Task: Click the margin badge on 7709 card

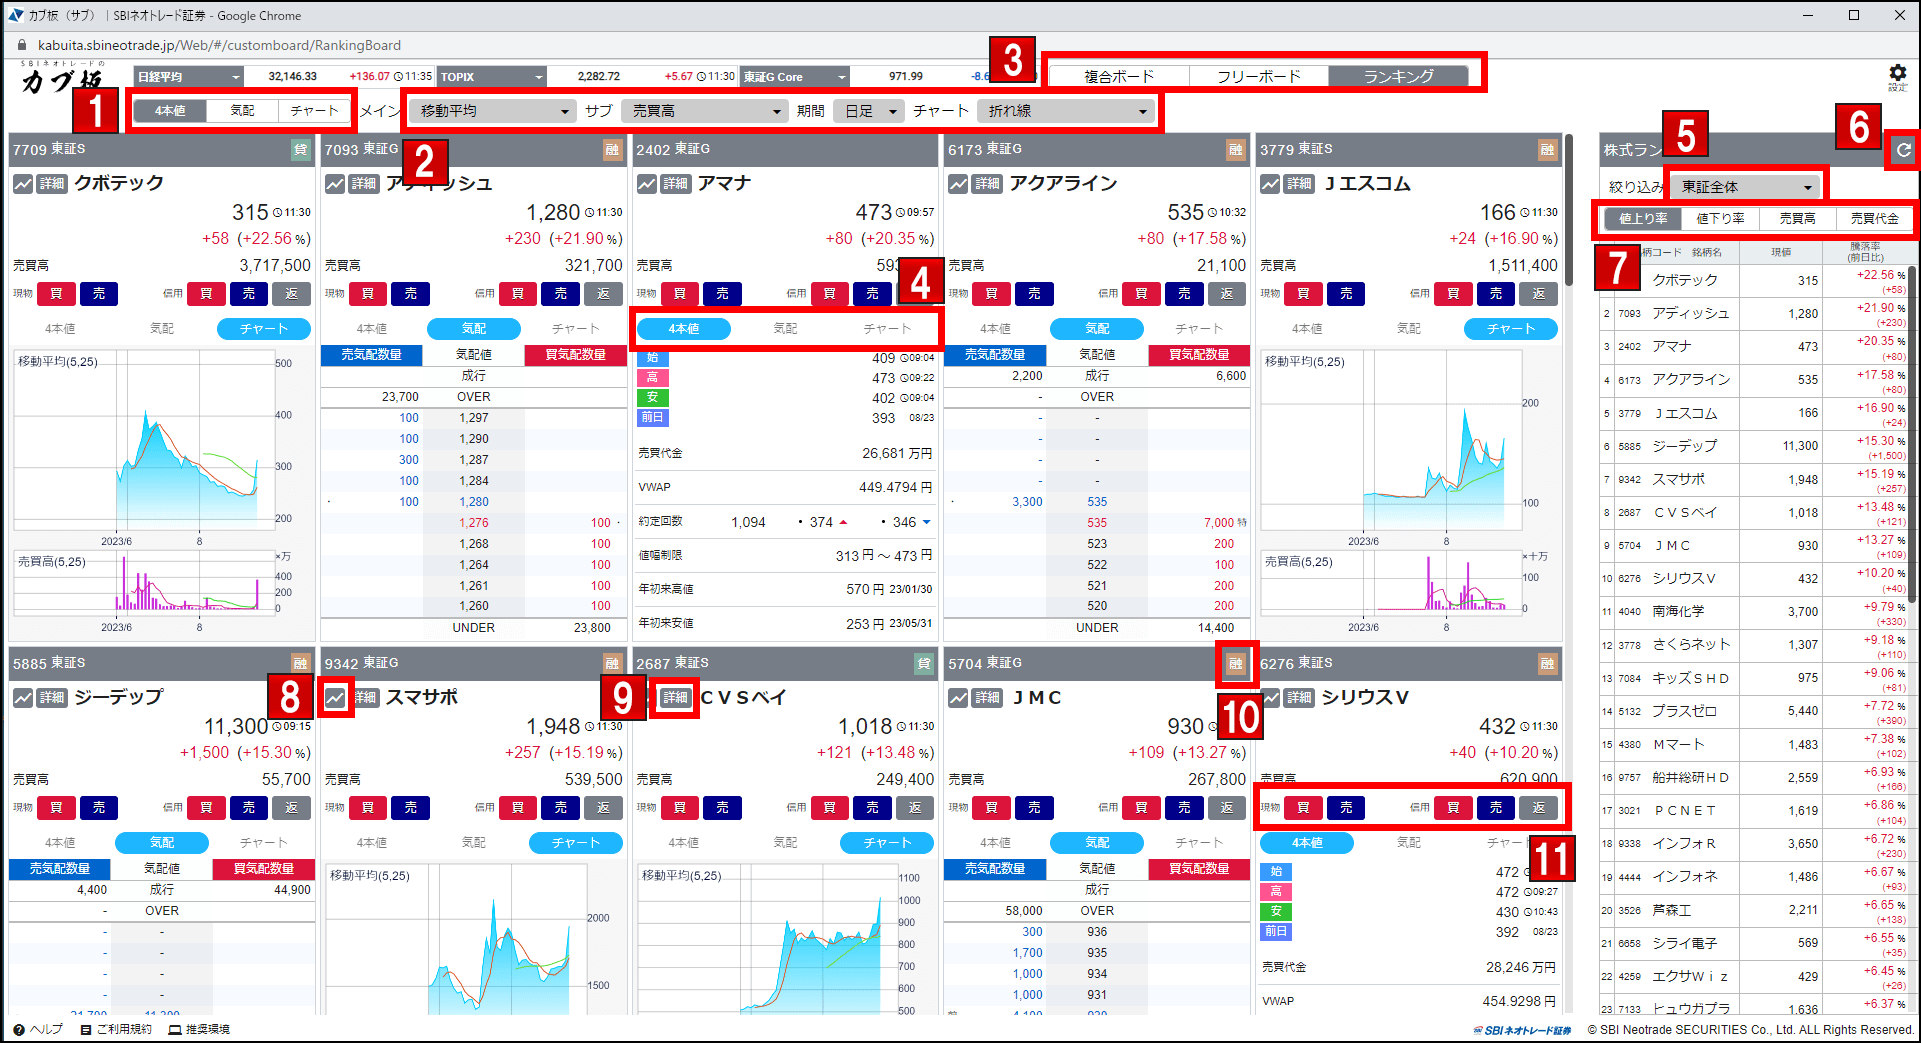Action: [x=300, y=150]
